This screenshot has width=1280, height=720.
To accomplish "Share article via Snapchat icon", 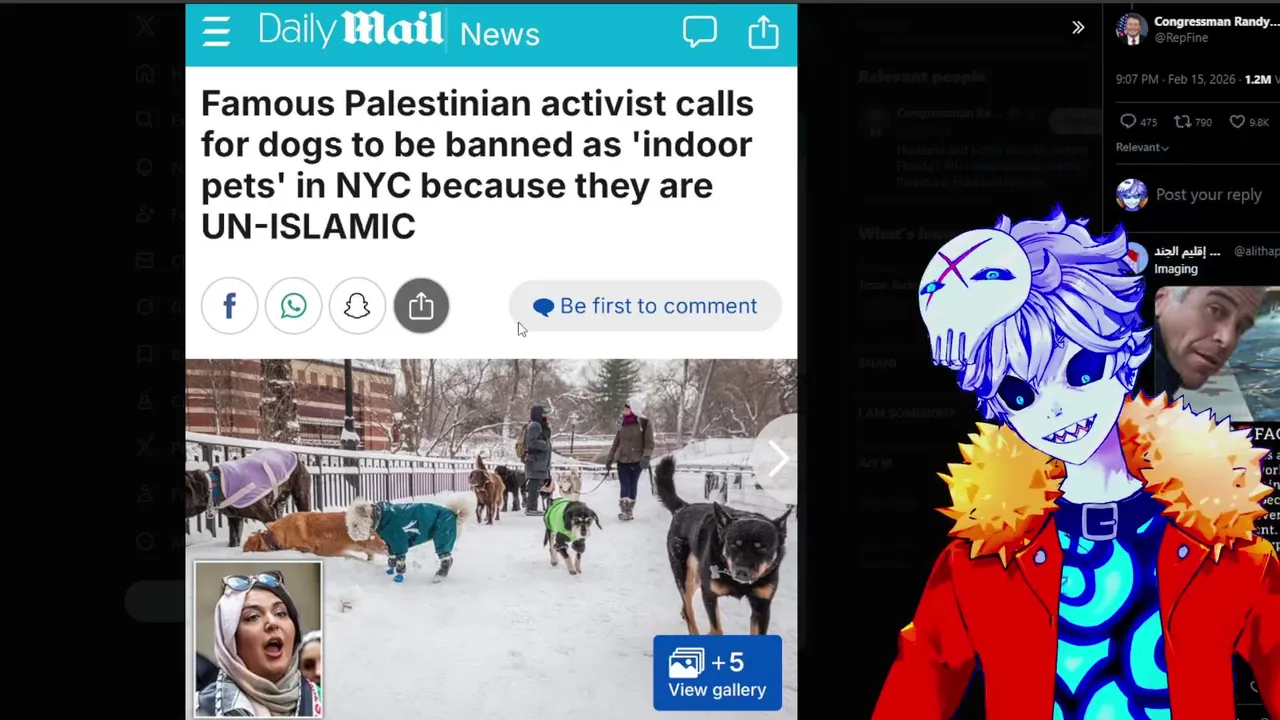I will 357,306.
